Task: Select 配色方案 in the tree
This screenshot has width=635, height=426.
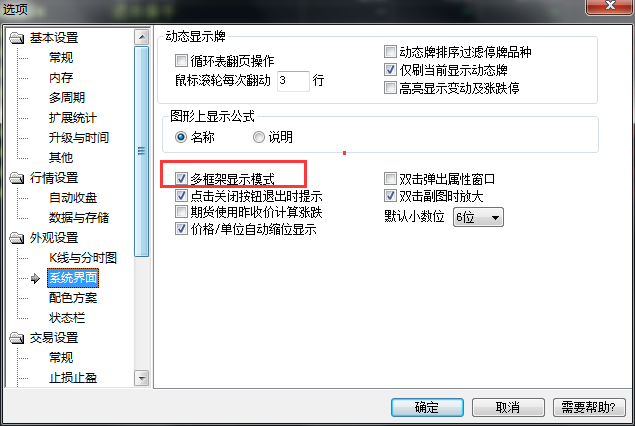Action: 73,298
